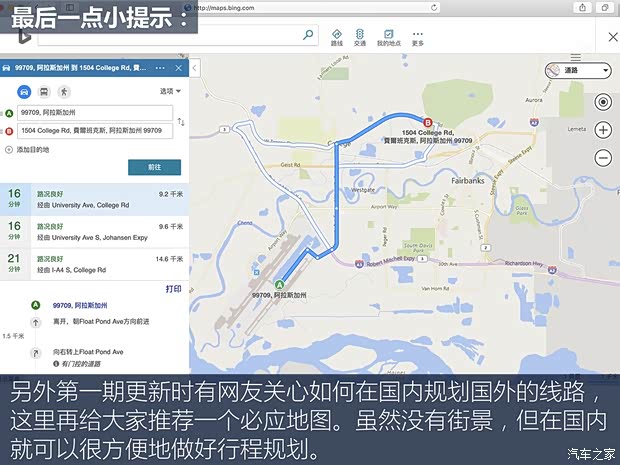Click the hamburger lines above map style
The image size is (620, 465).
click(576, 57)
